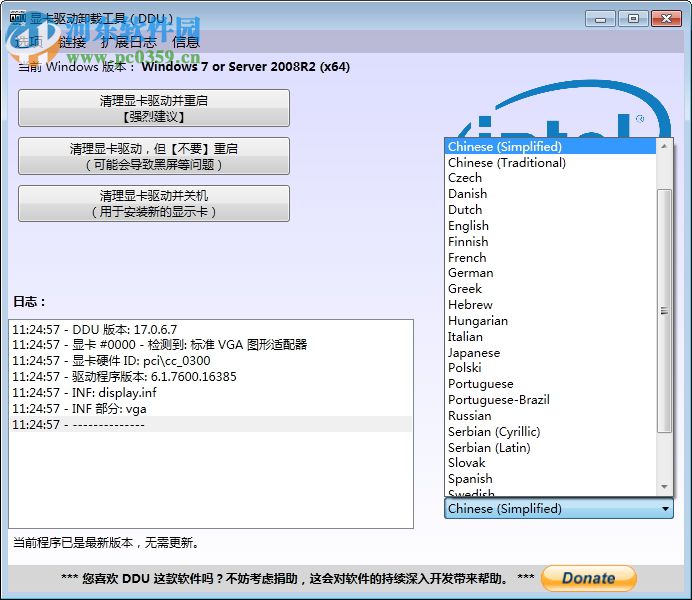This screenshot has width=692, height=600.
Task: Click the language list scrollbar thumb
Action: click(664, 311)
